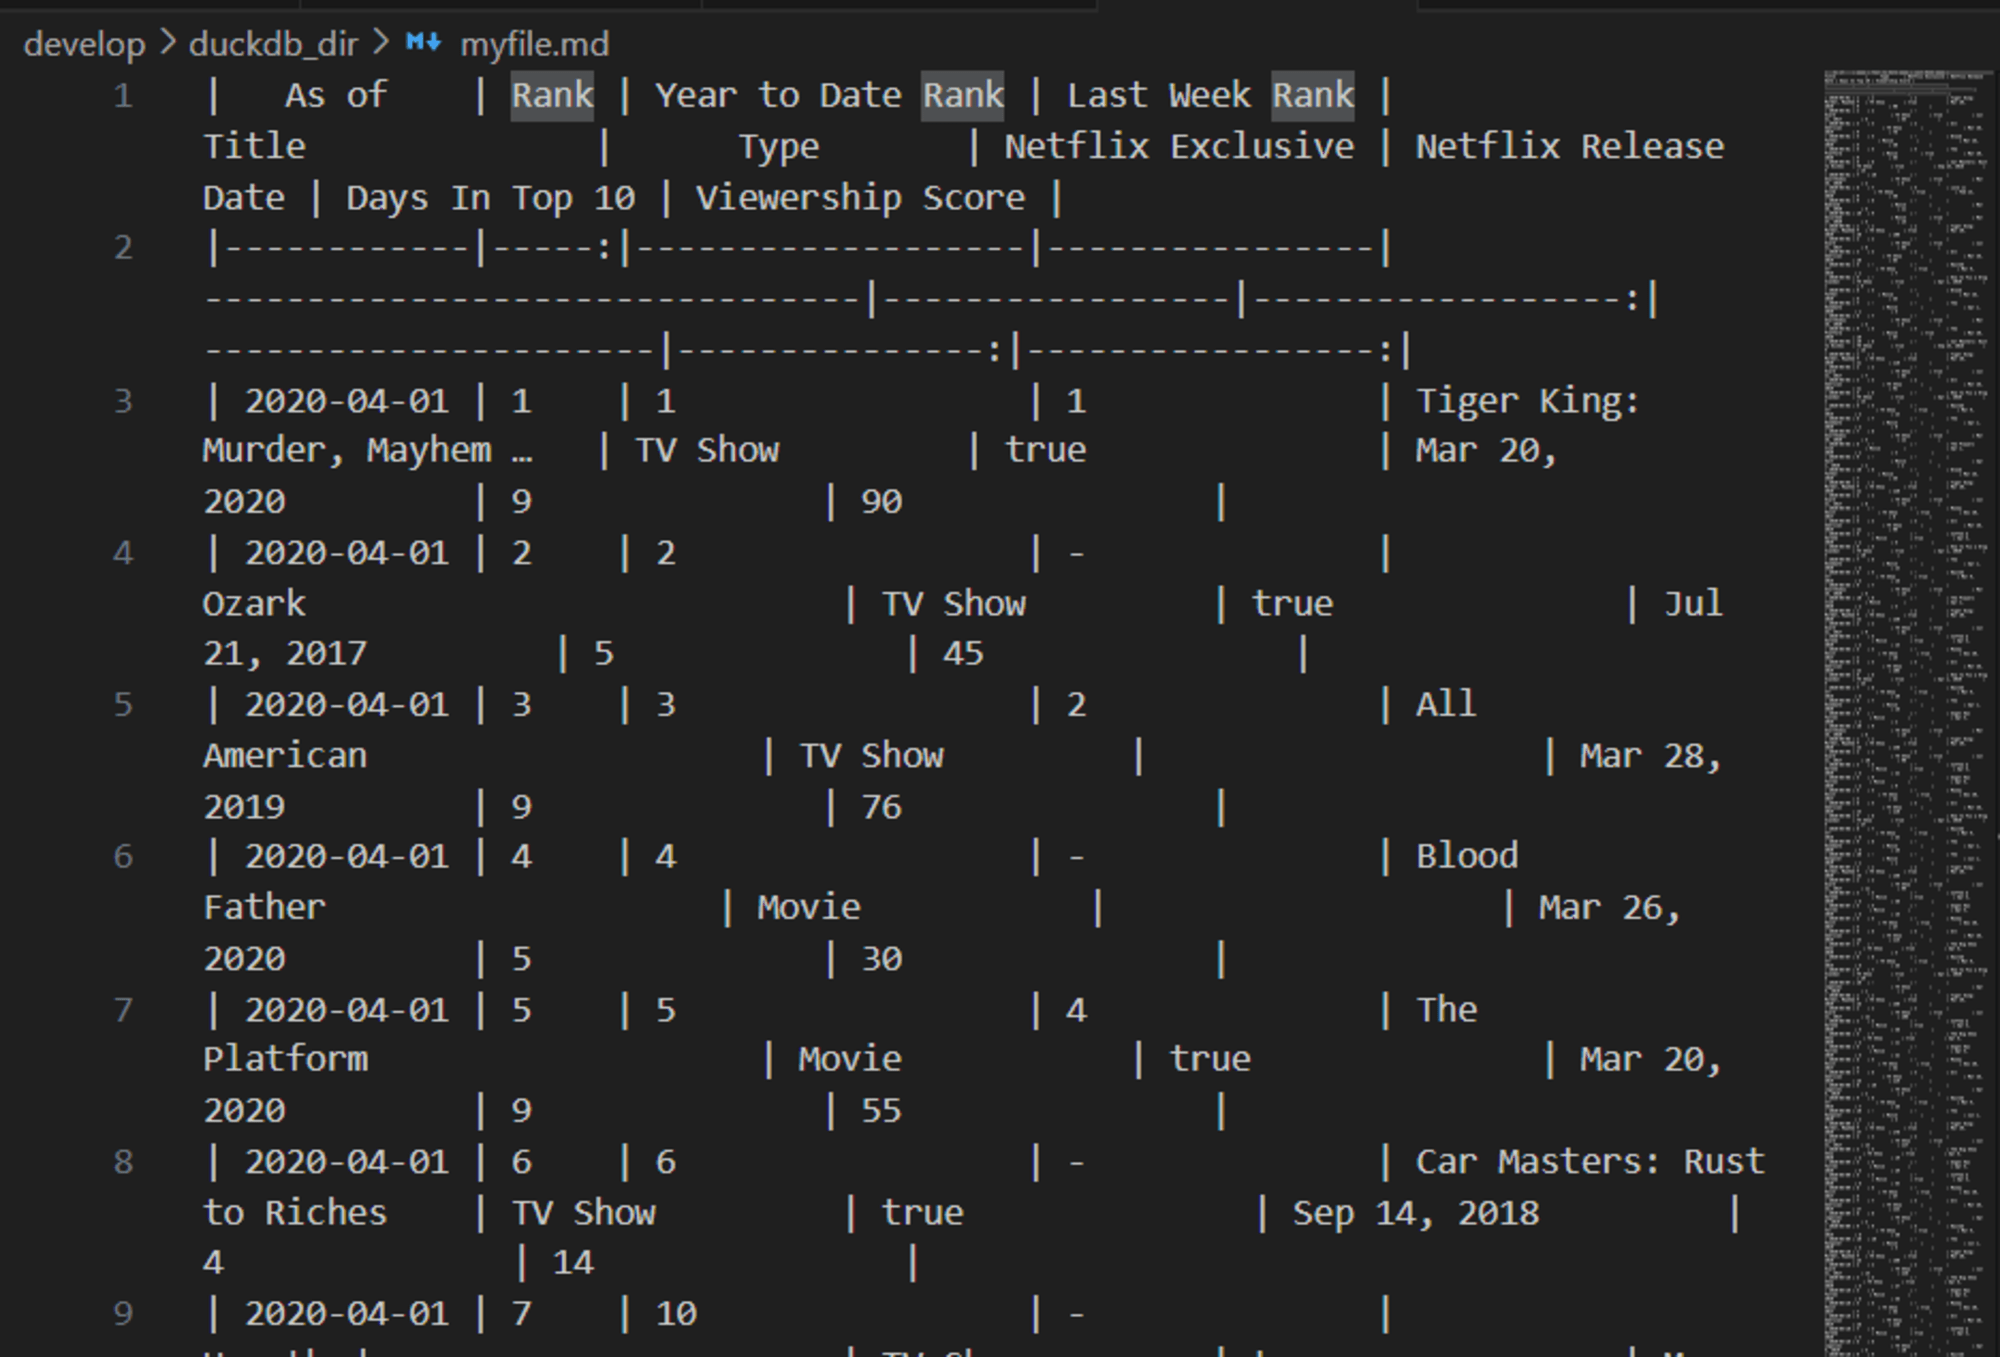2000x1357 pixels.
Task: Click the '10' year-to-date rank on line 9
Action: [676, 1313]
